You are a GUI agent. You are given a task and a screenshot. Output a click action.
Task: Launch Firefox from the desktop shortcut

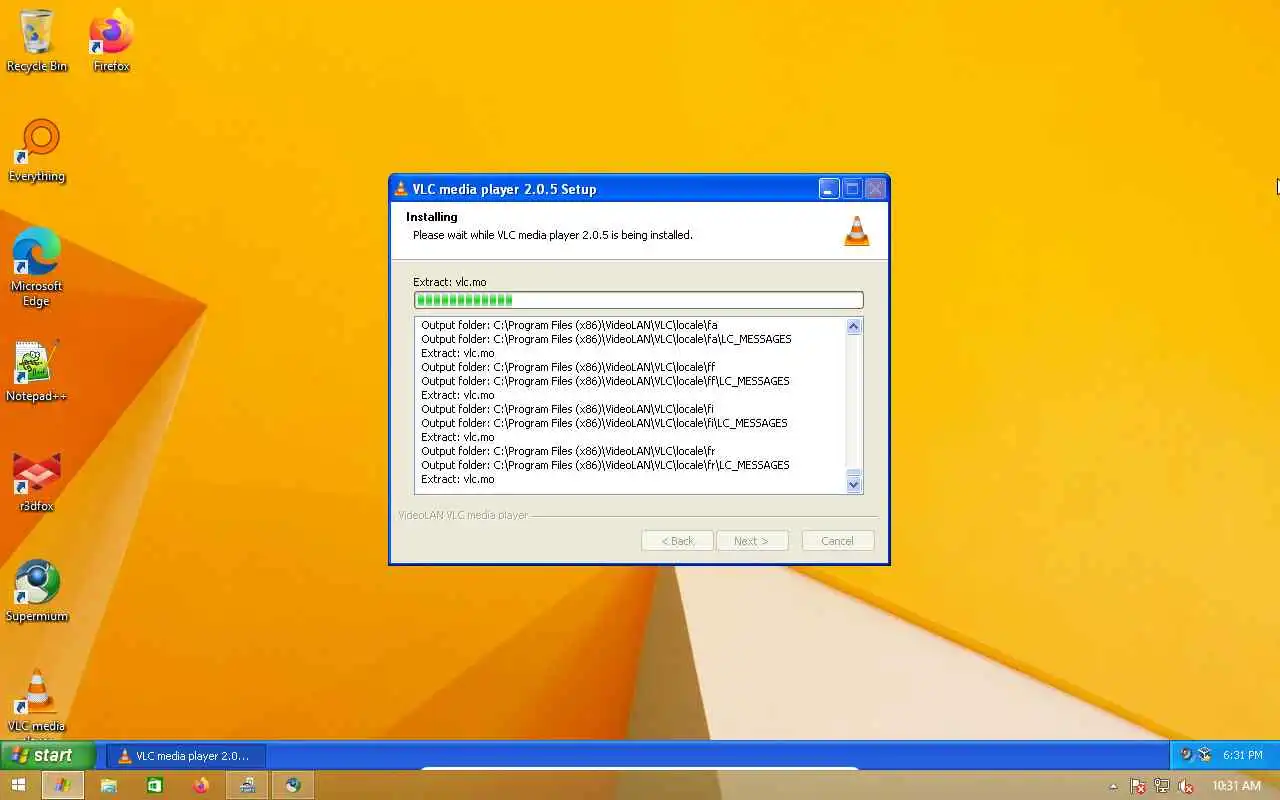click(x=111, y=40)
